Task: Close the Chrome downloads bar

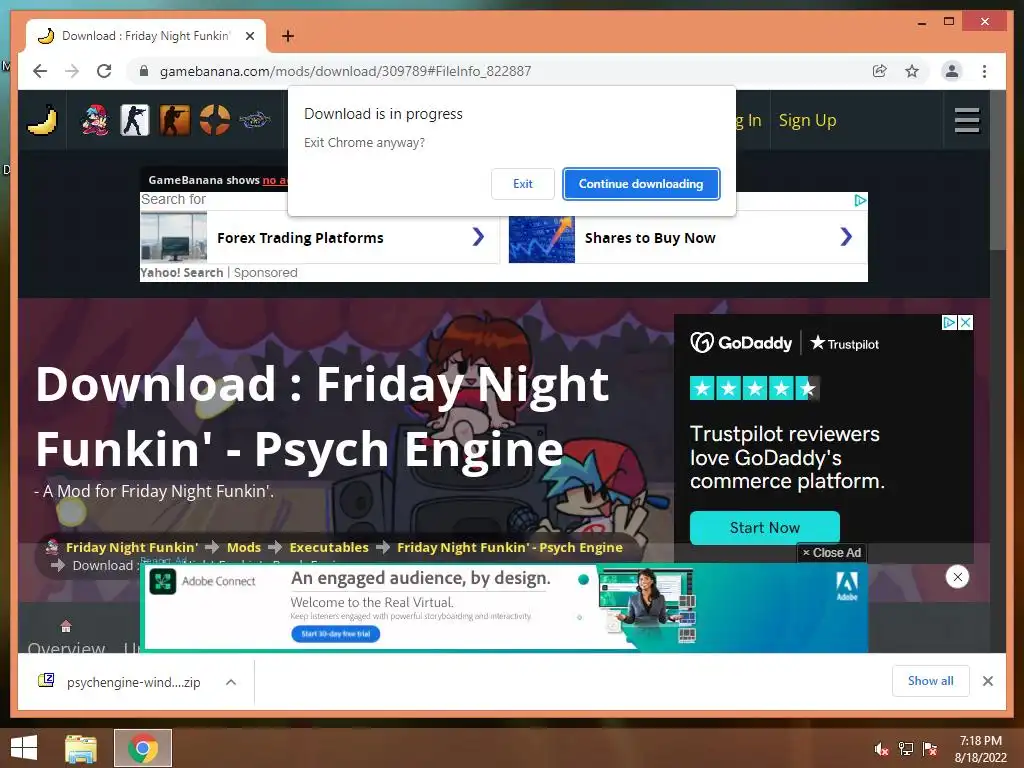Action: tap(987, 681)
